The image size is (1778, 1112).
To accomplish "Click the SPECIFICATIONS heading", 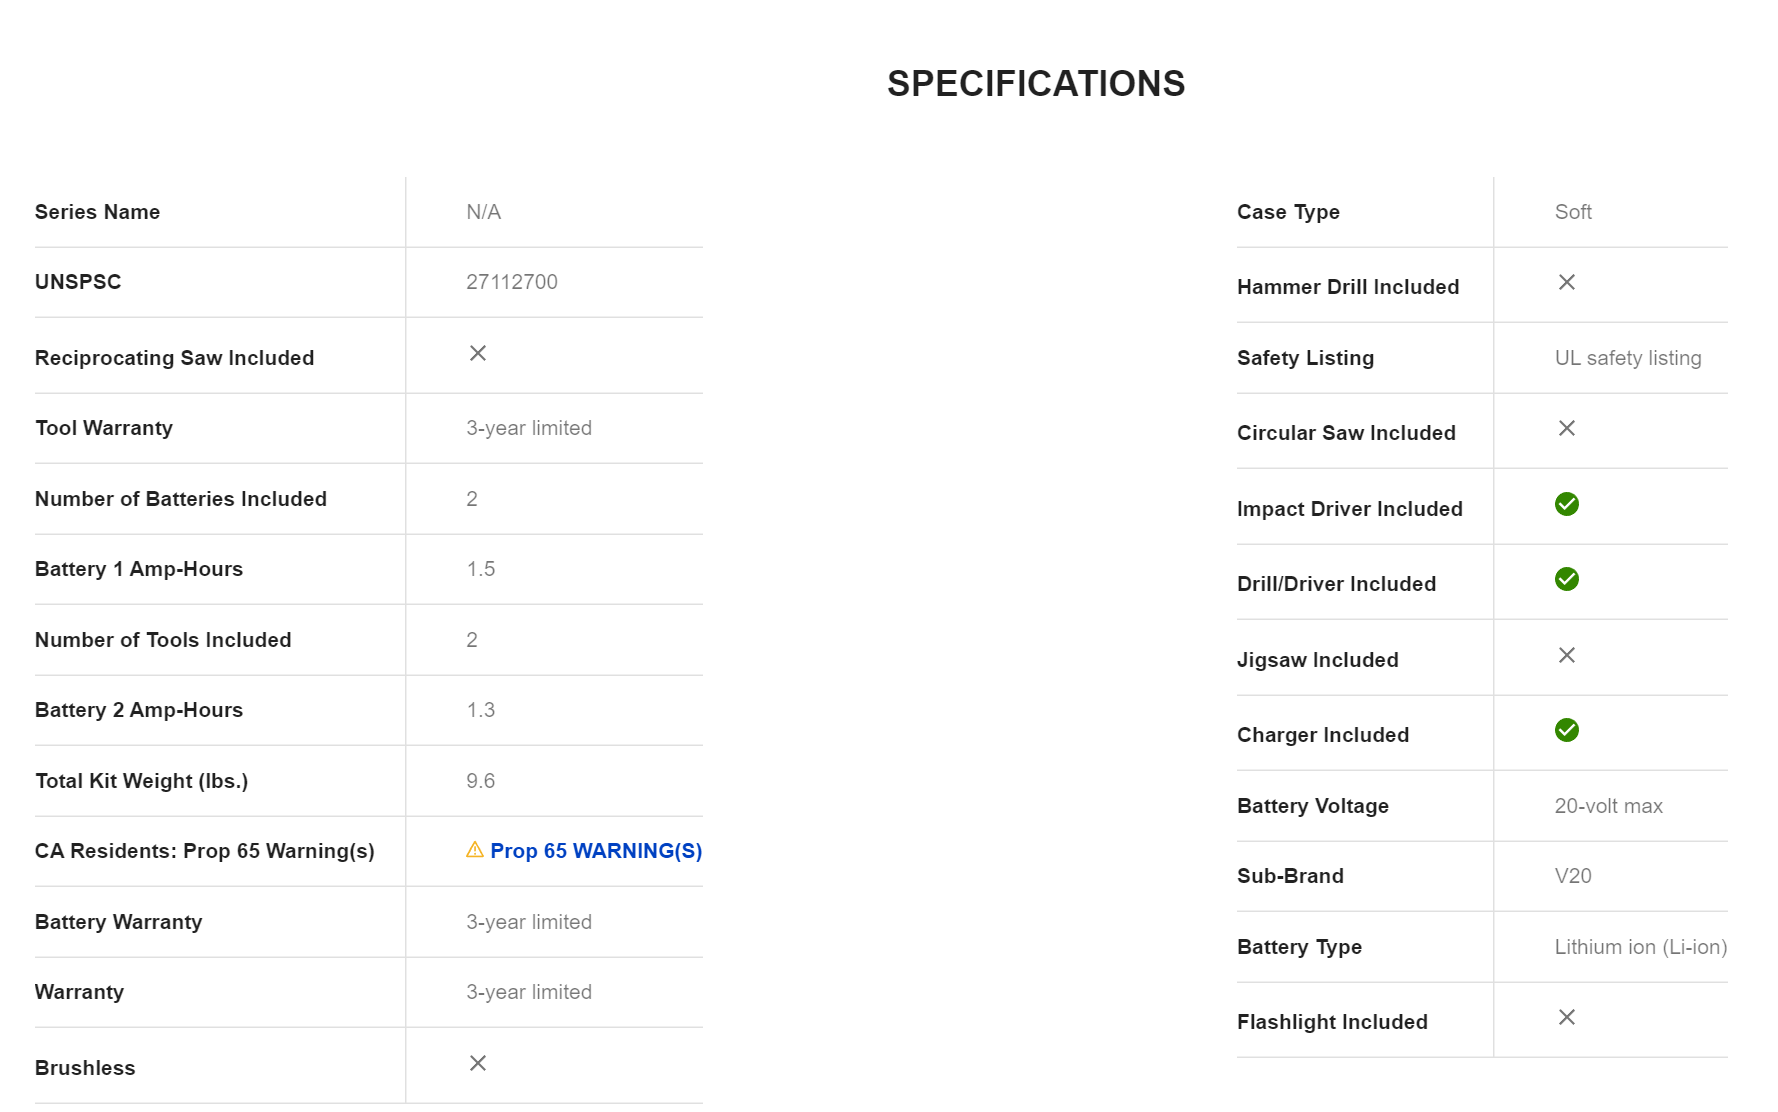I will 1036,84.
